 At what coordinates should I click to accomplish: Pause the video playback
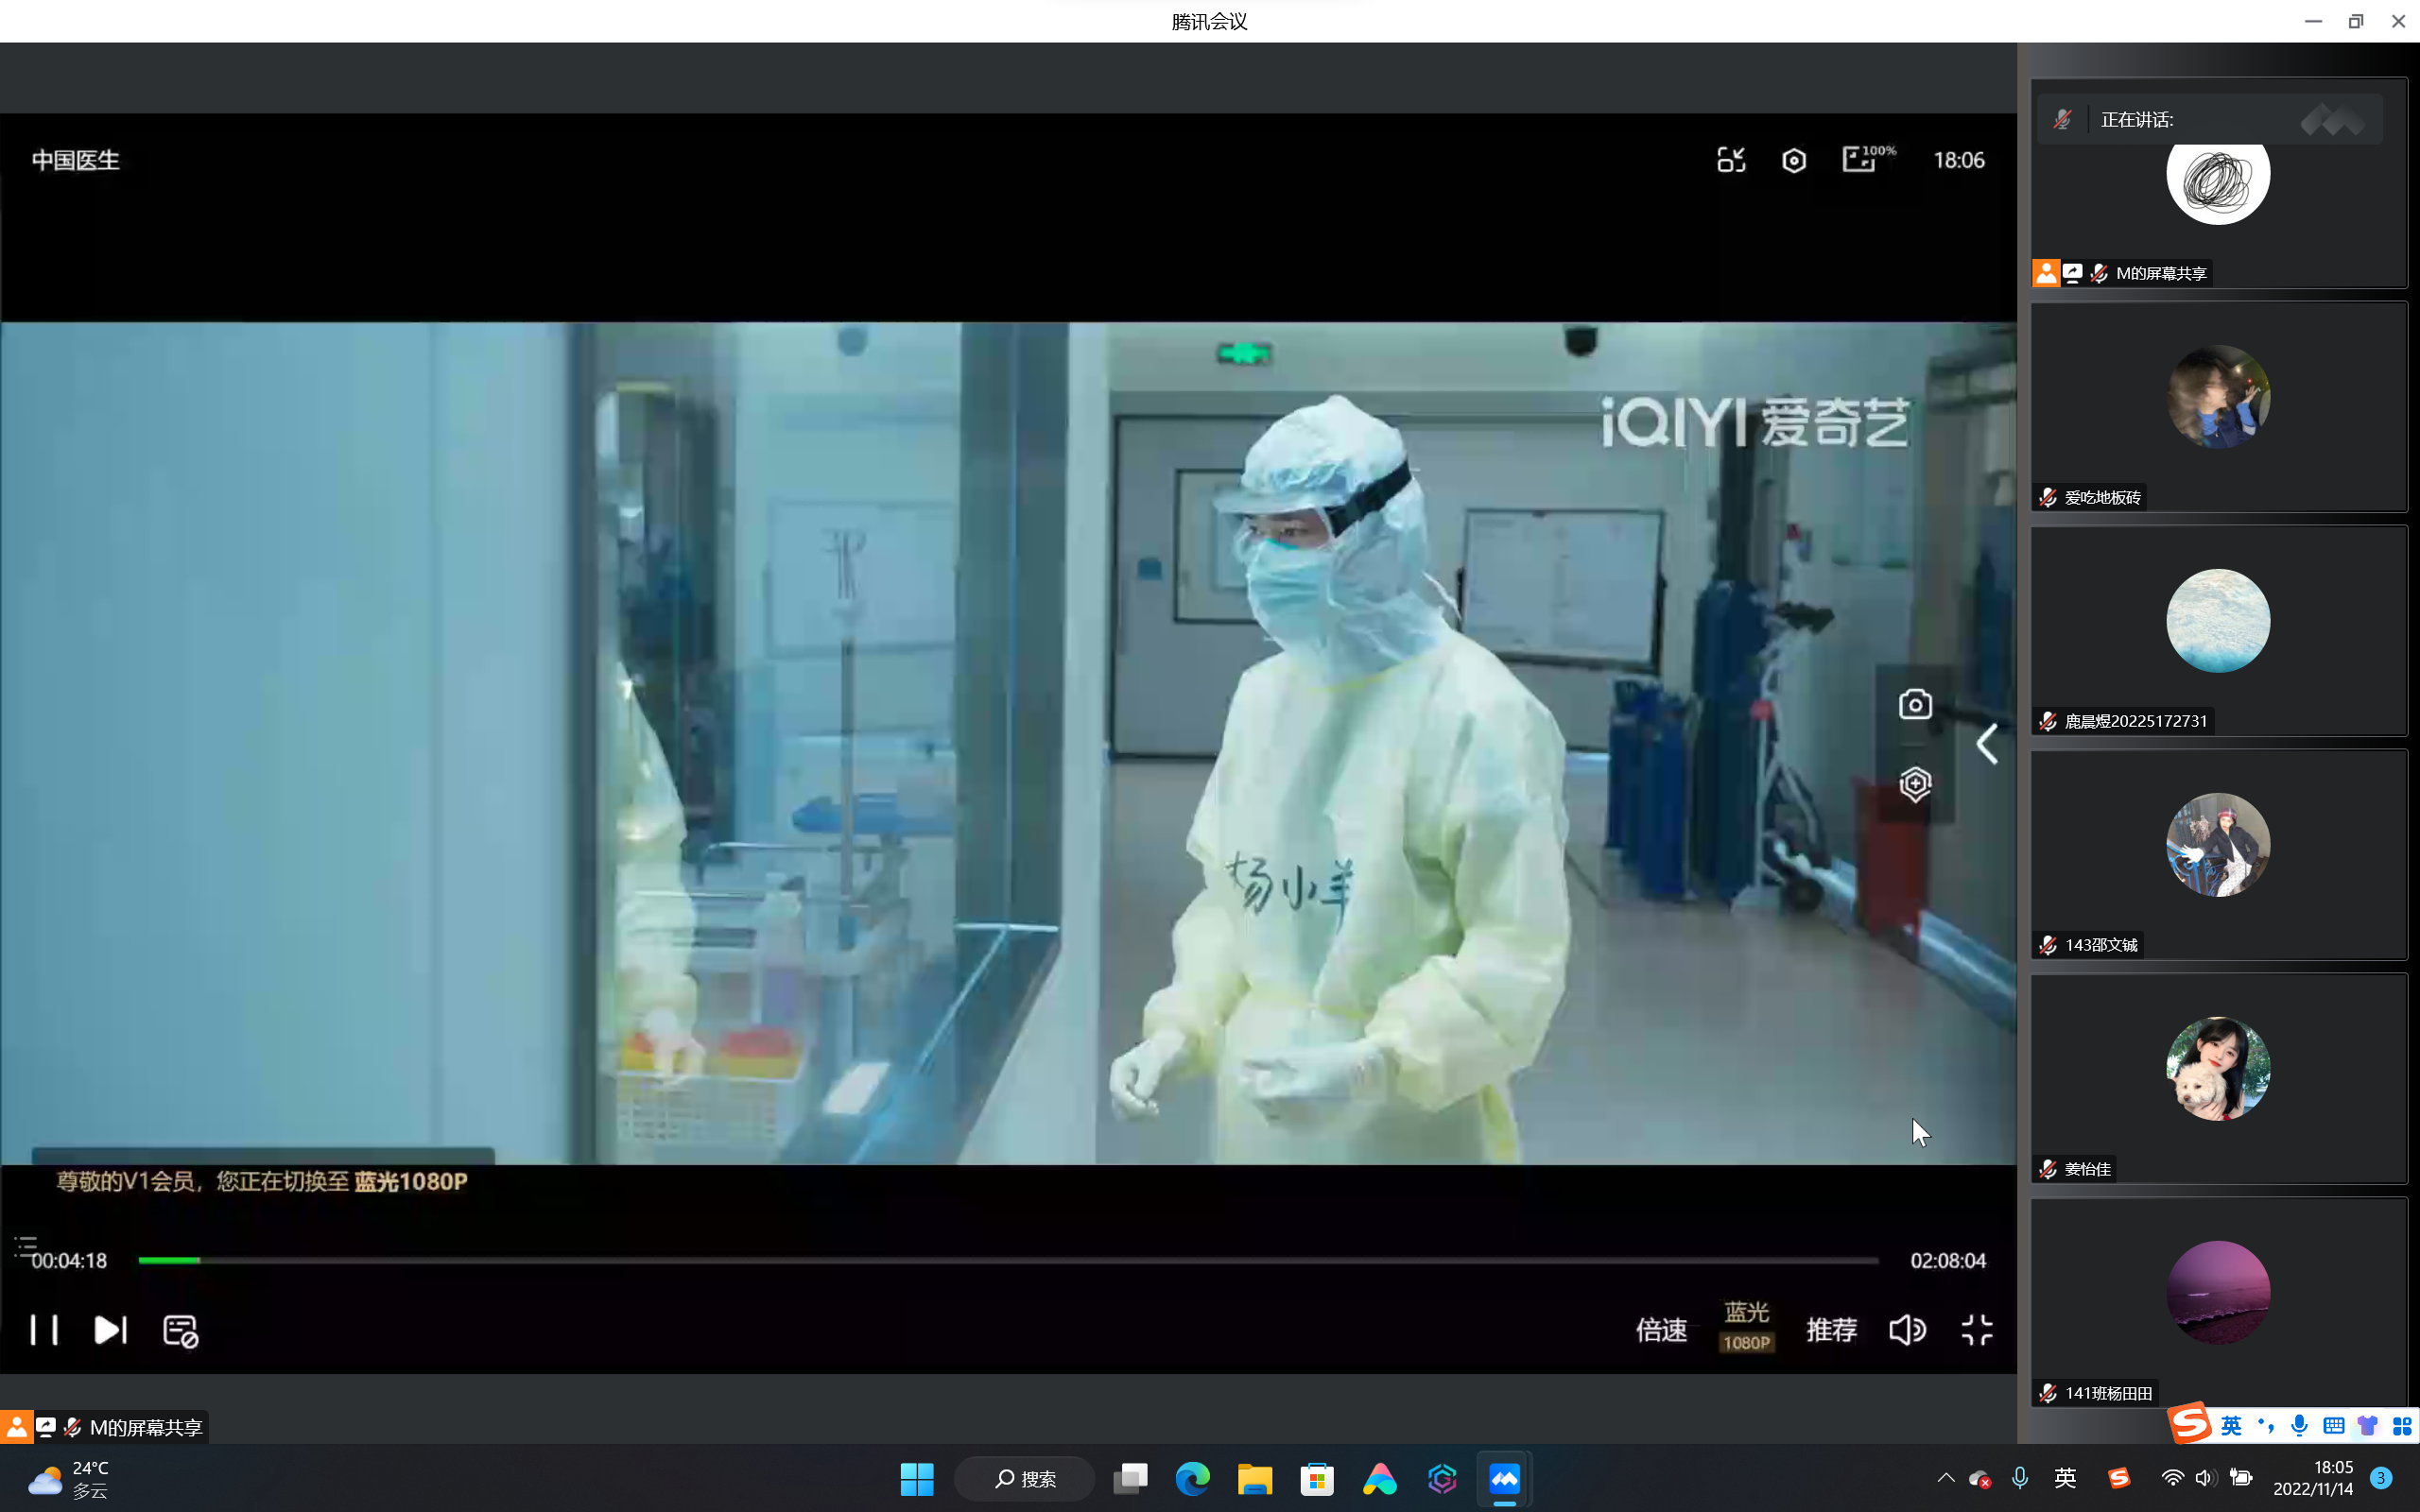[44, 1329]
